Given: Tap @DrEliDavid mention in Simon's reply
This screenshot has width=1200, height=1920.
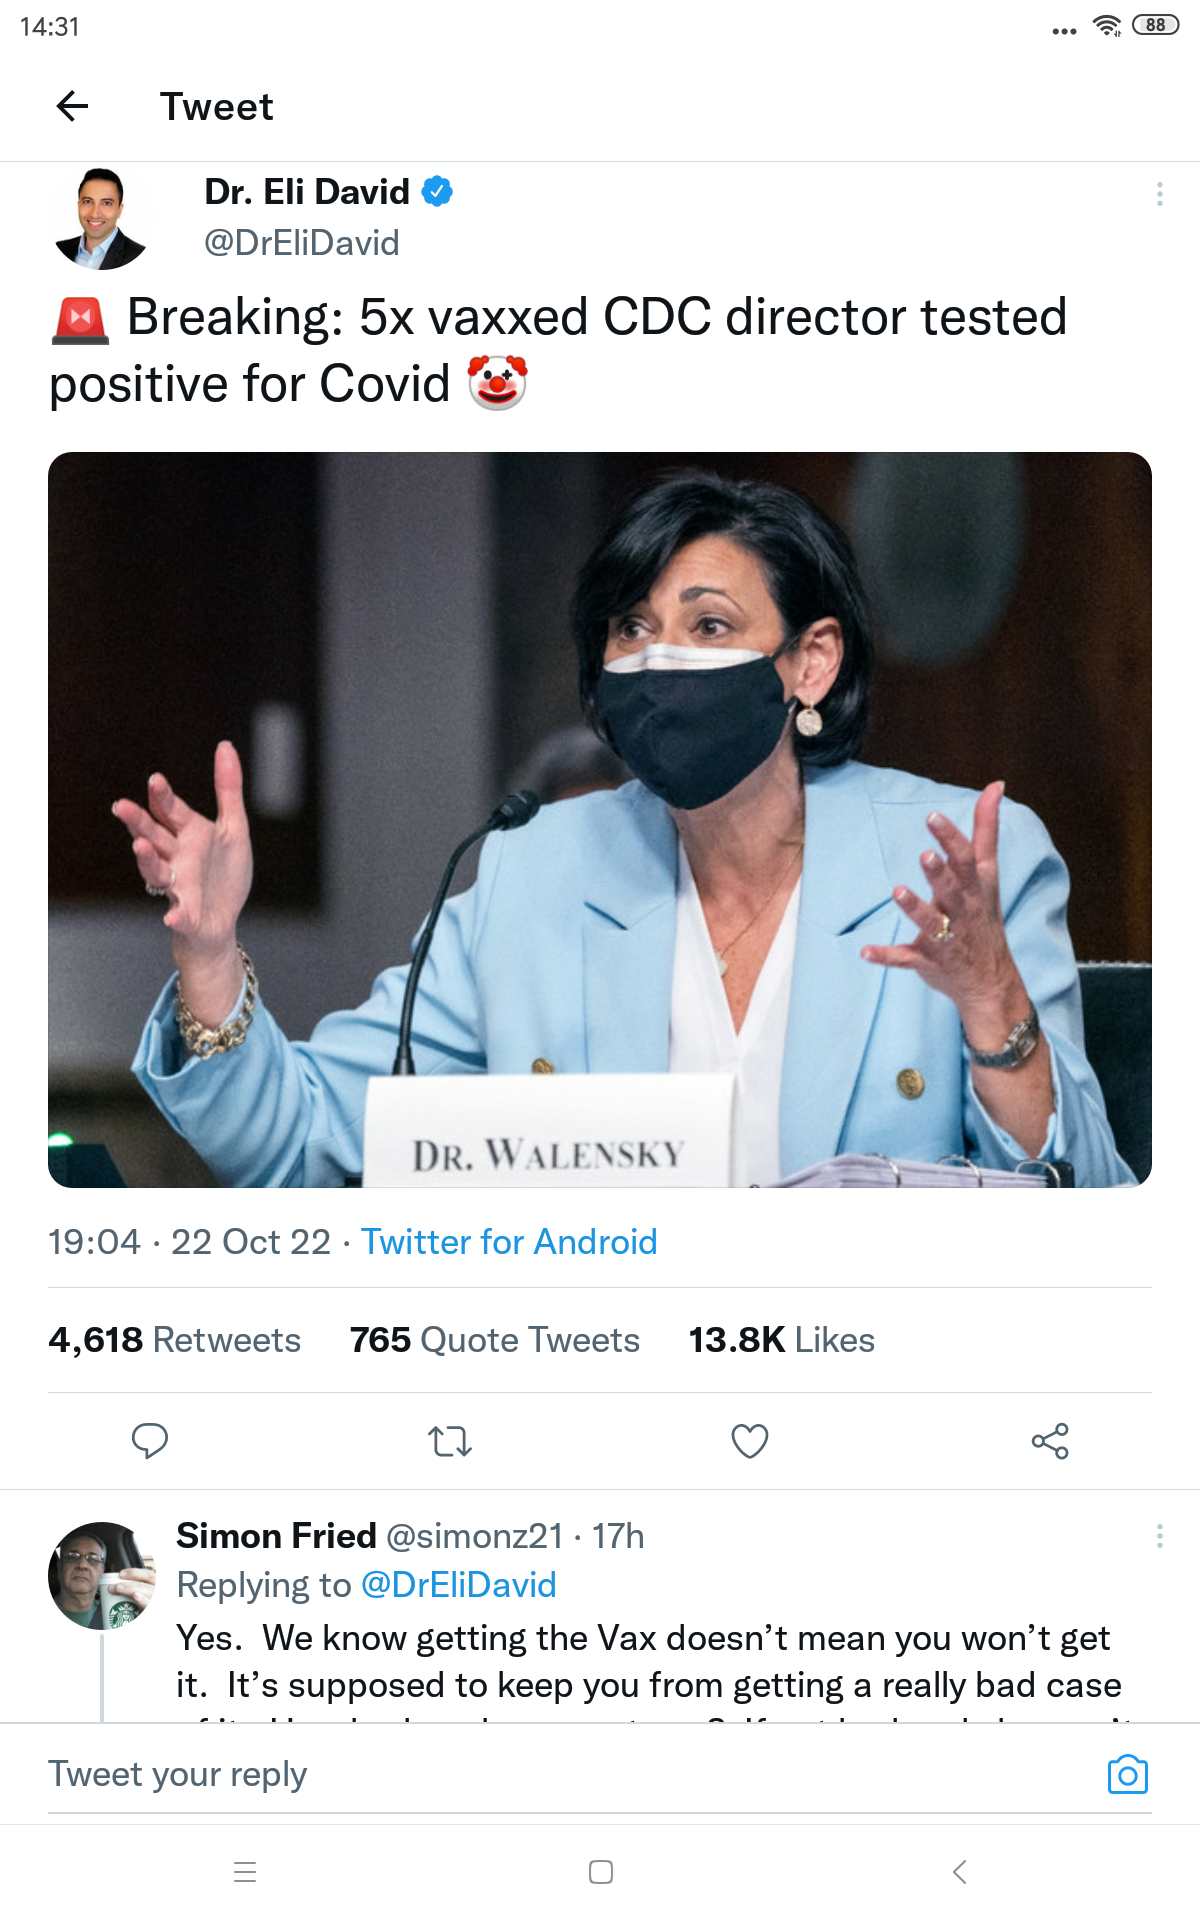Looking at the screenshot, I should pyautogui.click(x=458, y=1585).
